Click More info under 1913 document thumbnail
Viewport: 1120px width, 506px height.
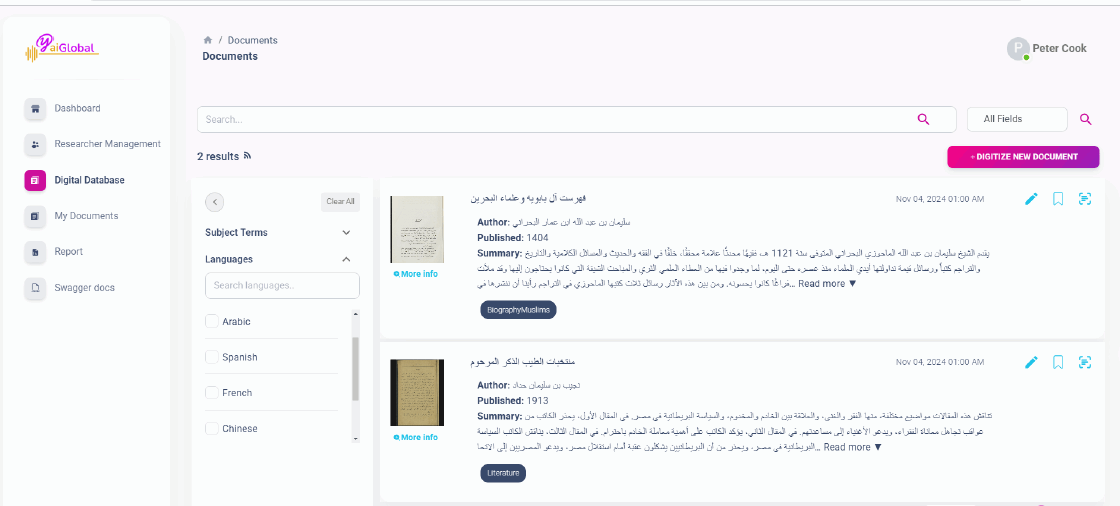tap(416, 437)
